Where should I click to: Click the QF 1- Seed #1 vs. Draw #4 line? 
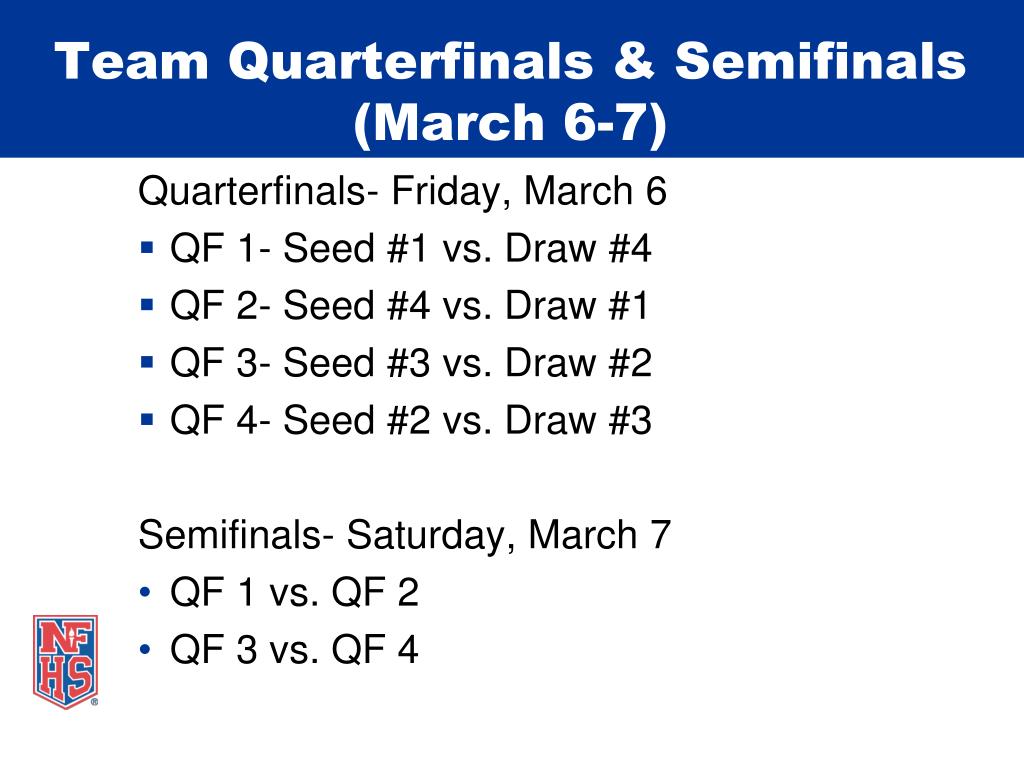coord(411,248)
